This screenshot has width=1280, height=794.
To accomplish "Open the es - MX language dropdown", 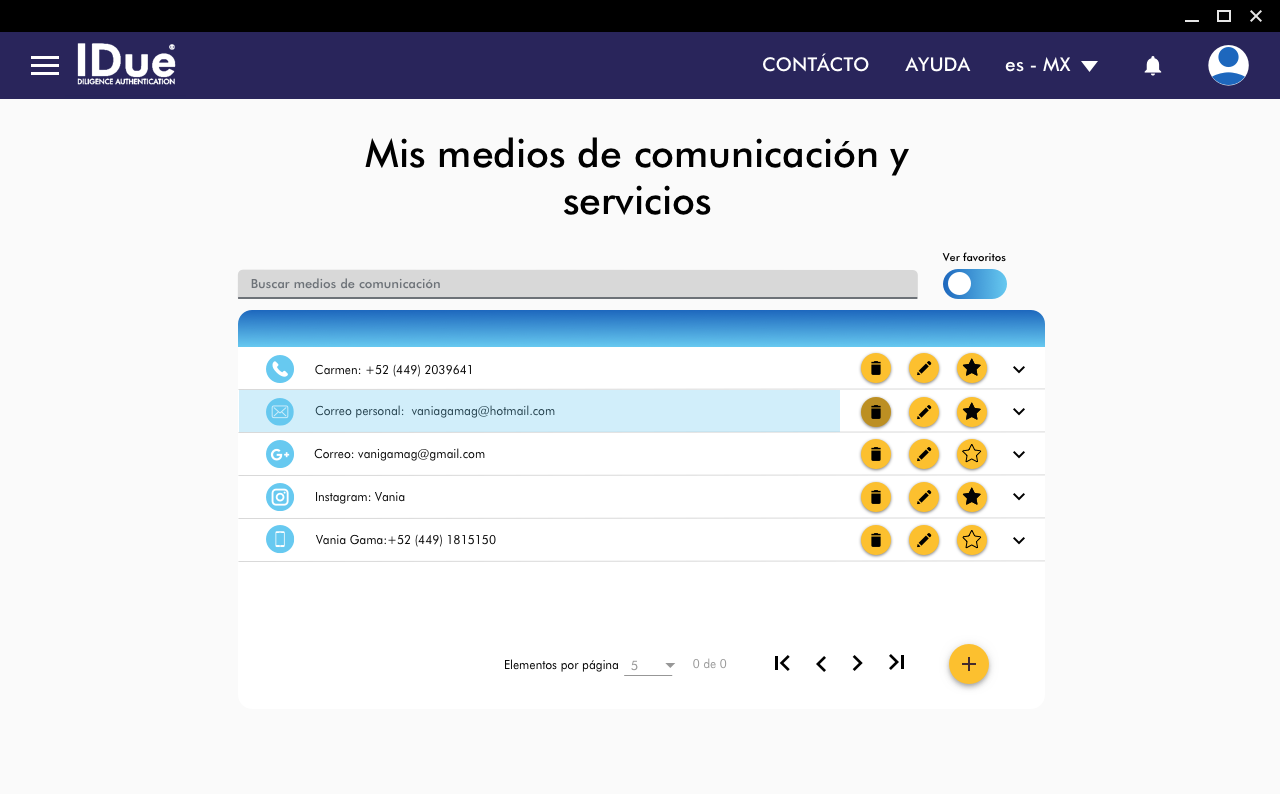I will (x=1051, y=66).
